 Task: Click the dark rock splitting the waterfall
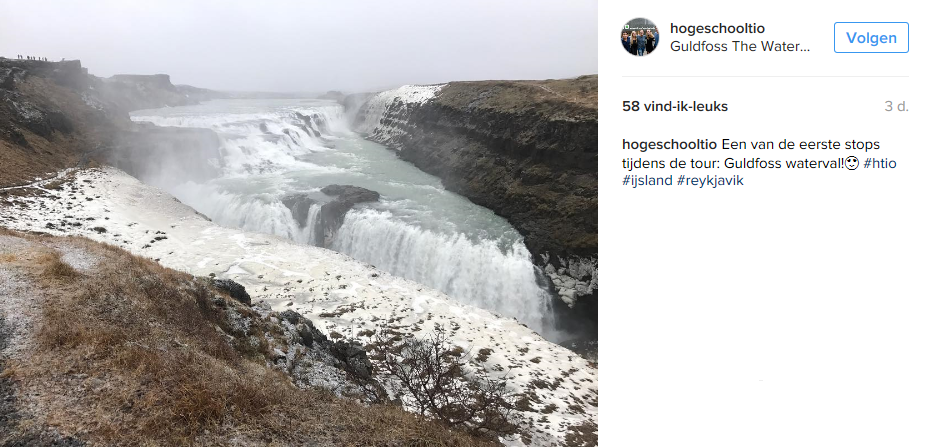pos(332,210)
